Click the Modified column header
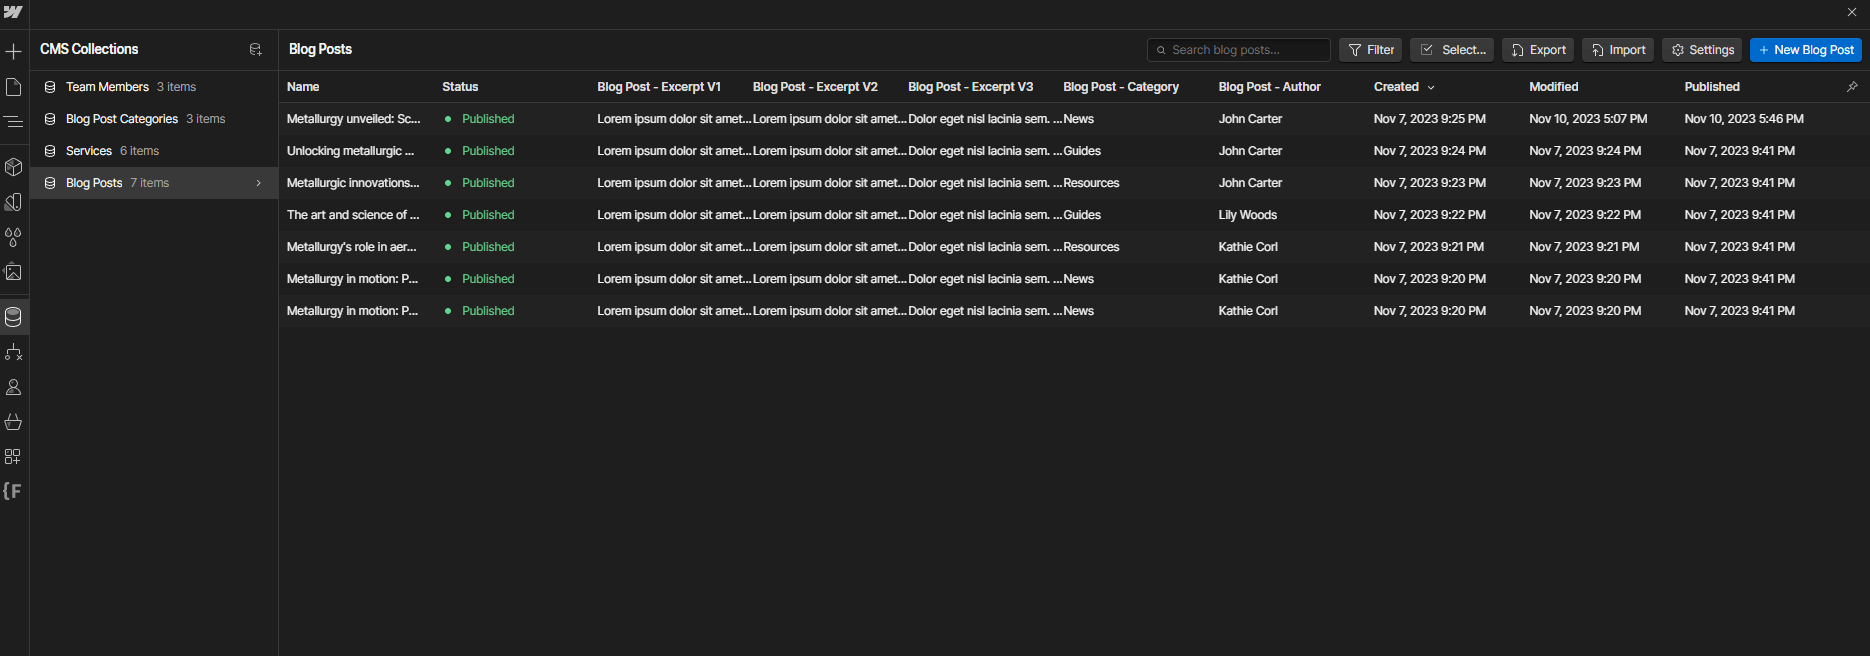Viewport: 1870px width, 656px height. tap(1554, 87)
